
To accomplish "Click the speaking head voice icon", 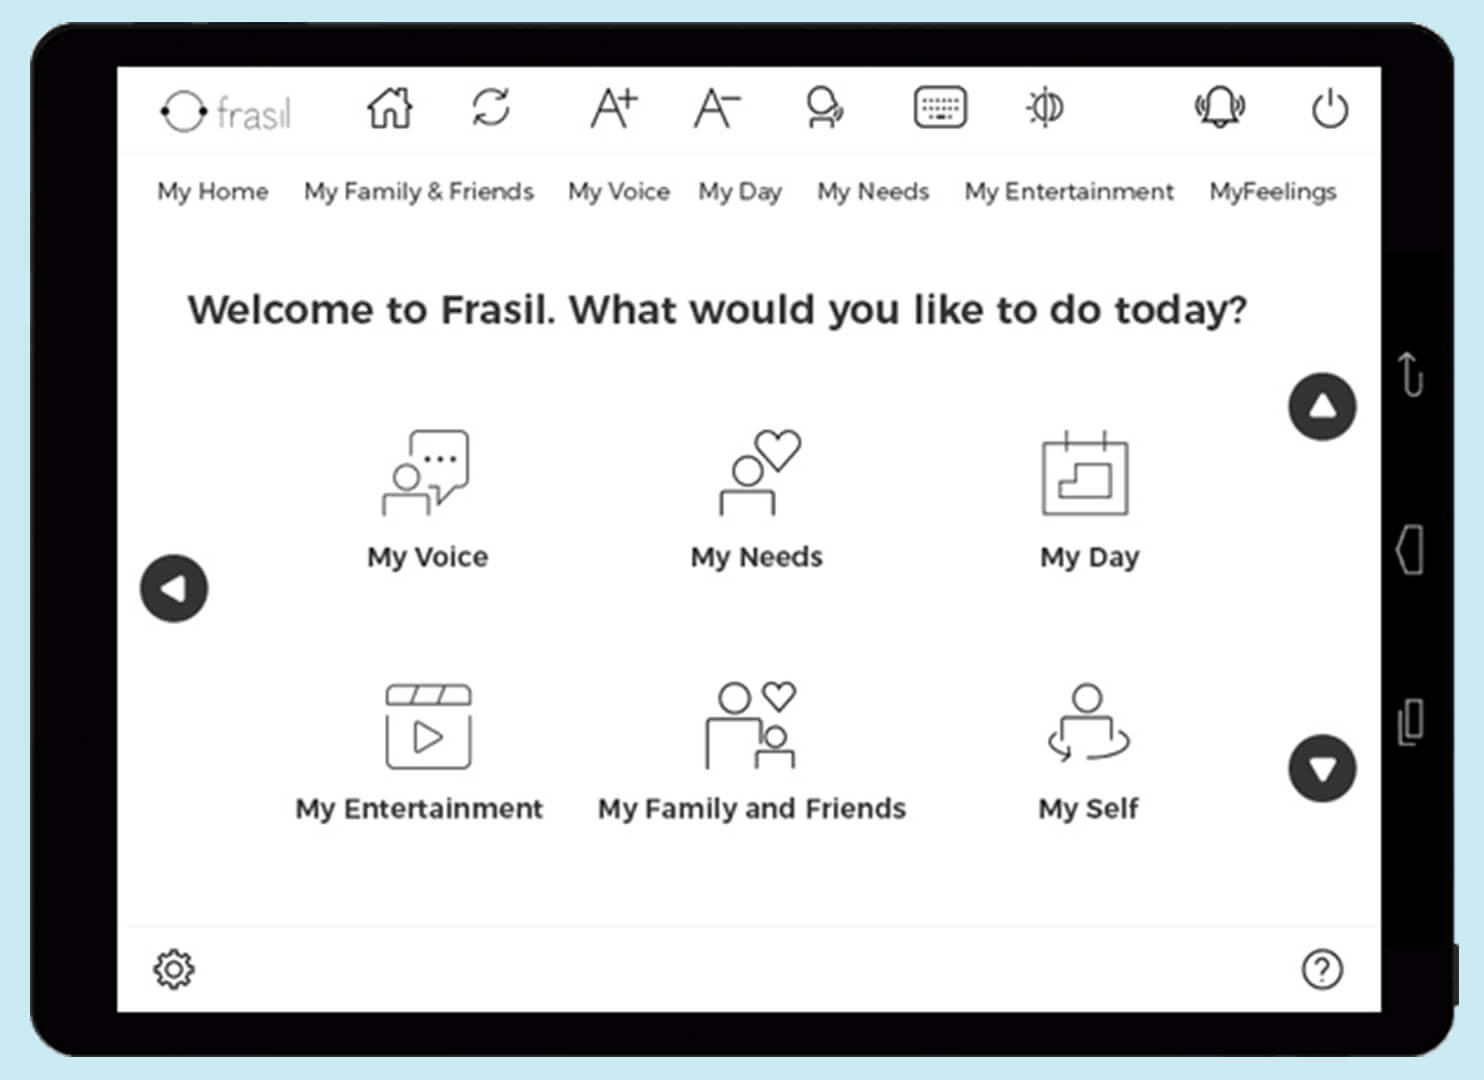I will click(x=825, y=108).
